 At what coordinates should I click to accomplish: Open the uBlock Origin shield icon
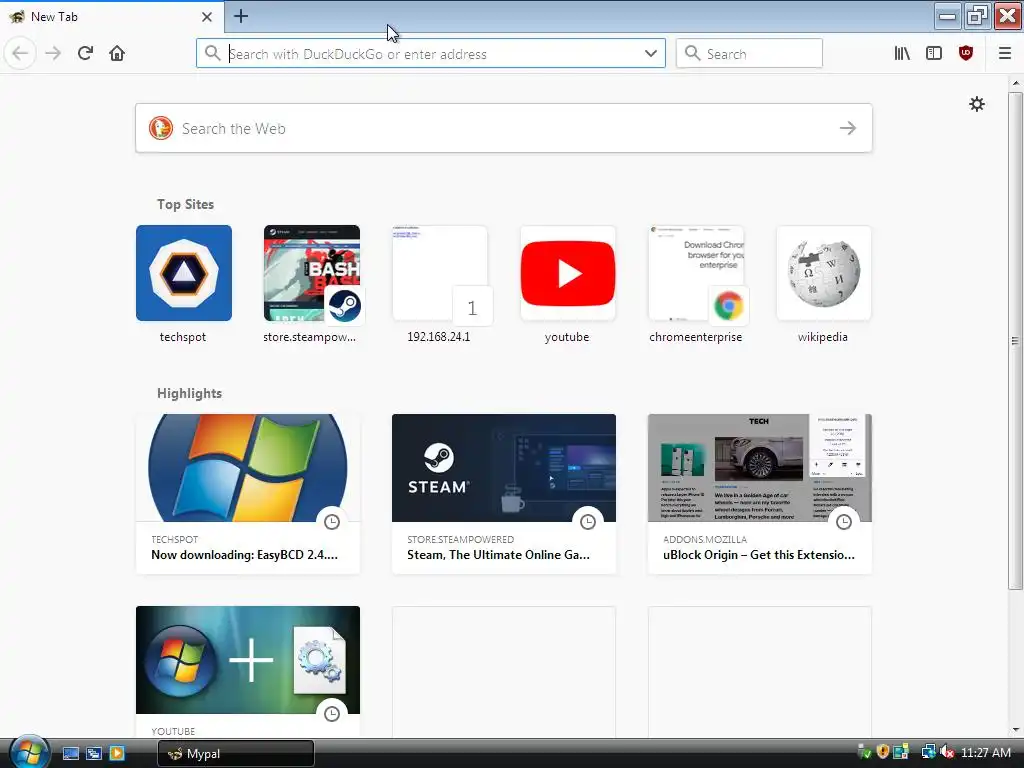[966, 53]
